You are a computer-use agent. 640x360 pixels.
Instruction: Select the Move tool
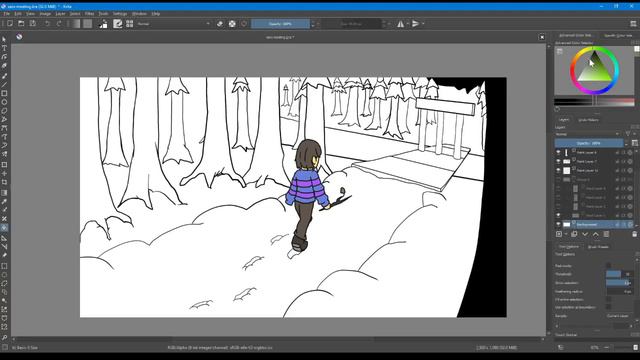tap(4, 173)
